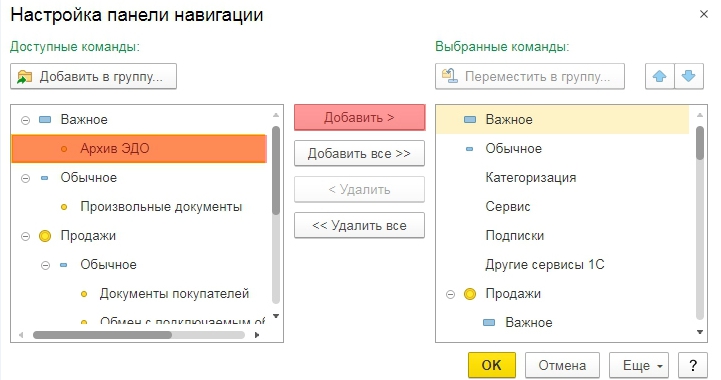Click the Переместить в группу... button
The image size is (721, 380).
pos(530,76)
